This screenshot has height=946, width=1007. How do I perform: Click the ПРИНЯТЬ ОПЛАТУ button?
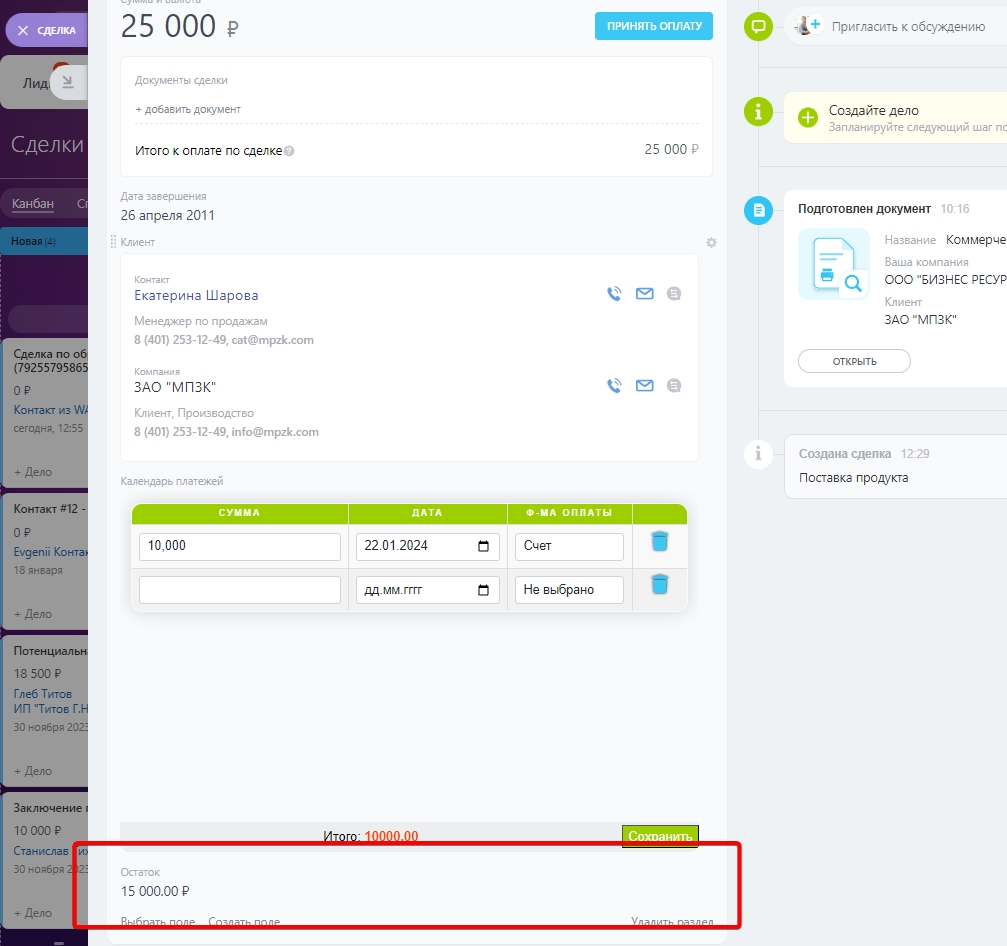653,26
